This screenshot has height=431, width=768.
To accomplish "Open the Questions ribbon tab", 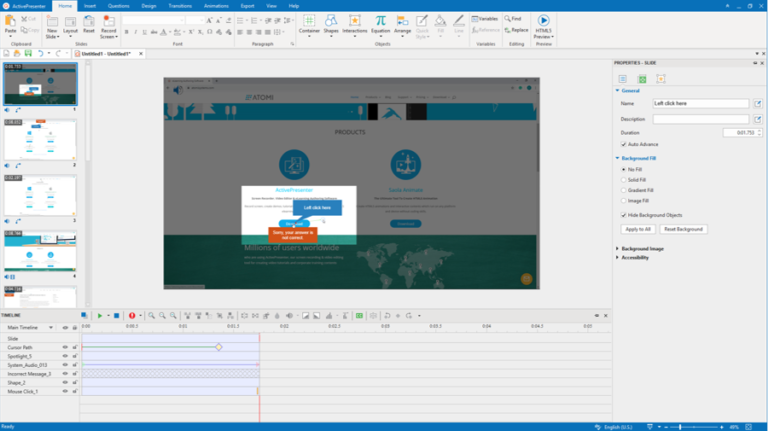I will pos(119,6).
